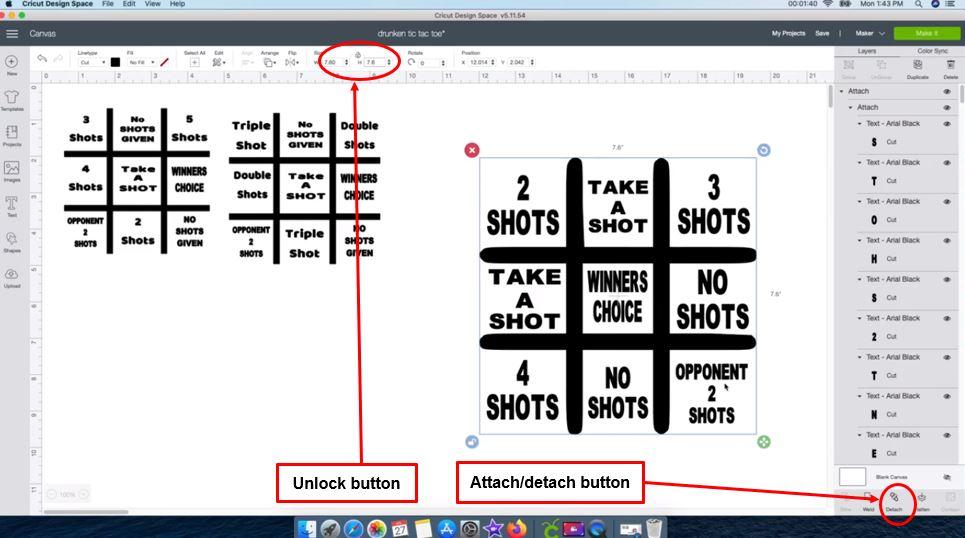Open the View menu
The height and width of the screenshot is (538, 965).
[153, 4]
